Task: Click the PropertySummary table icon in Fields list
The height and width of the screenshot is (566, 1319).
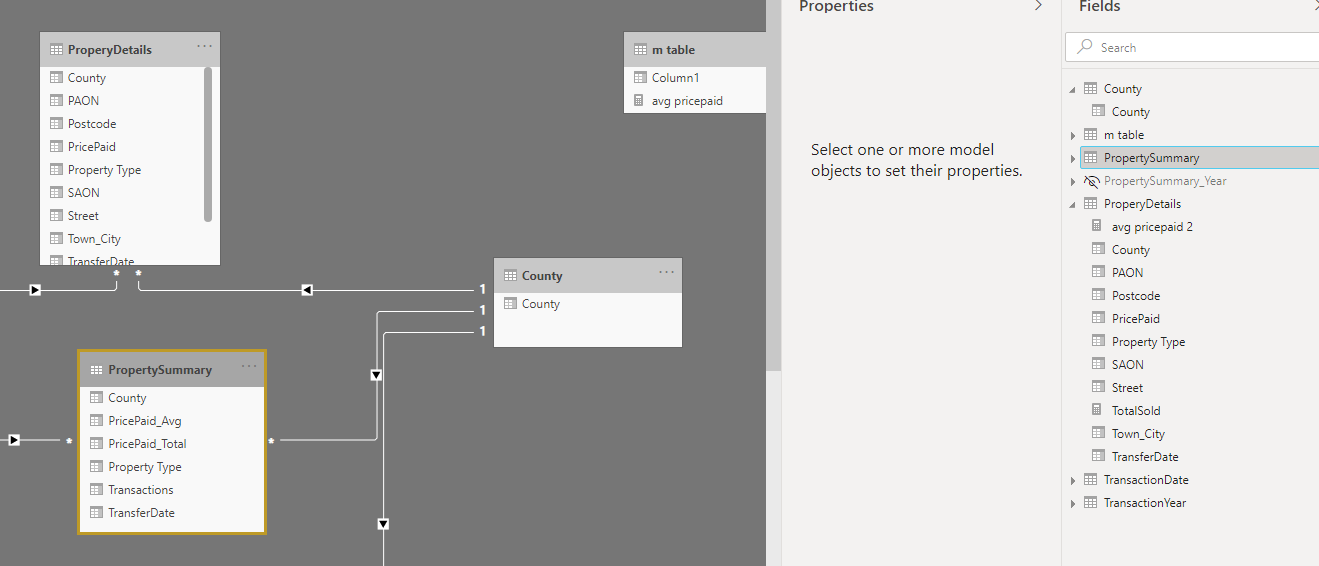Action: click(1090, 158)
